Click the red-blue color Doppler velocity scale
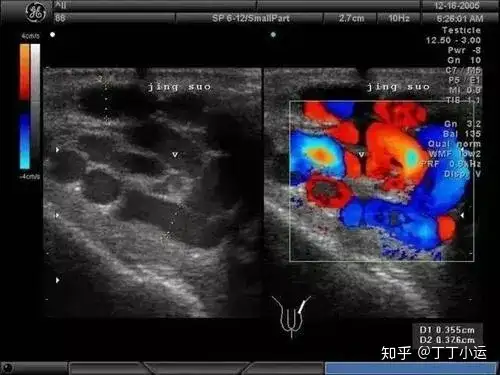Viewport: 500px width, 375px height. (25, 107)
